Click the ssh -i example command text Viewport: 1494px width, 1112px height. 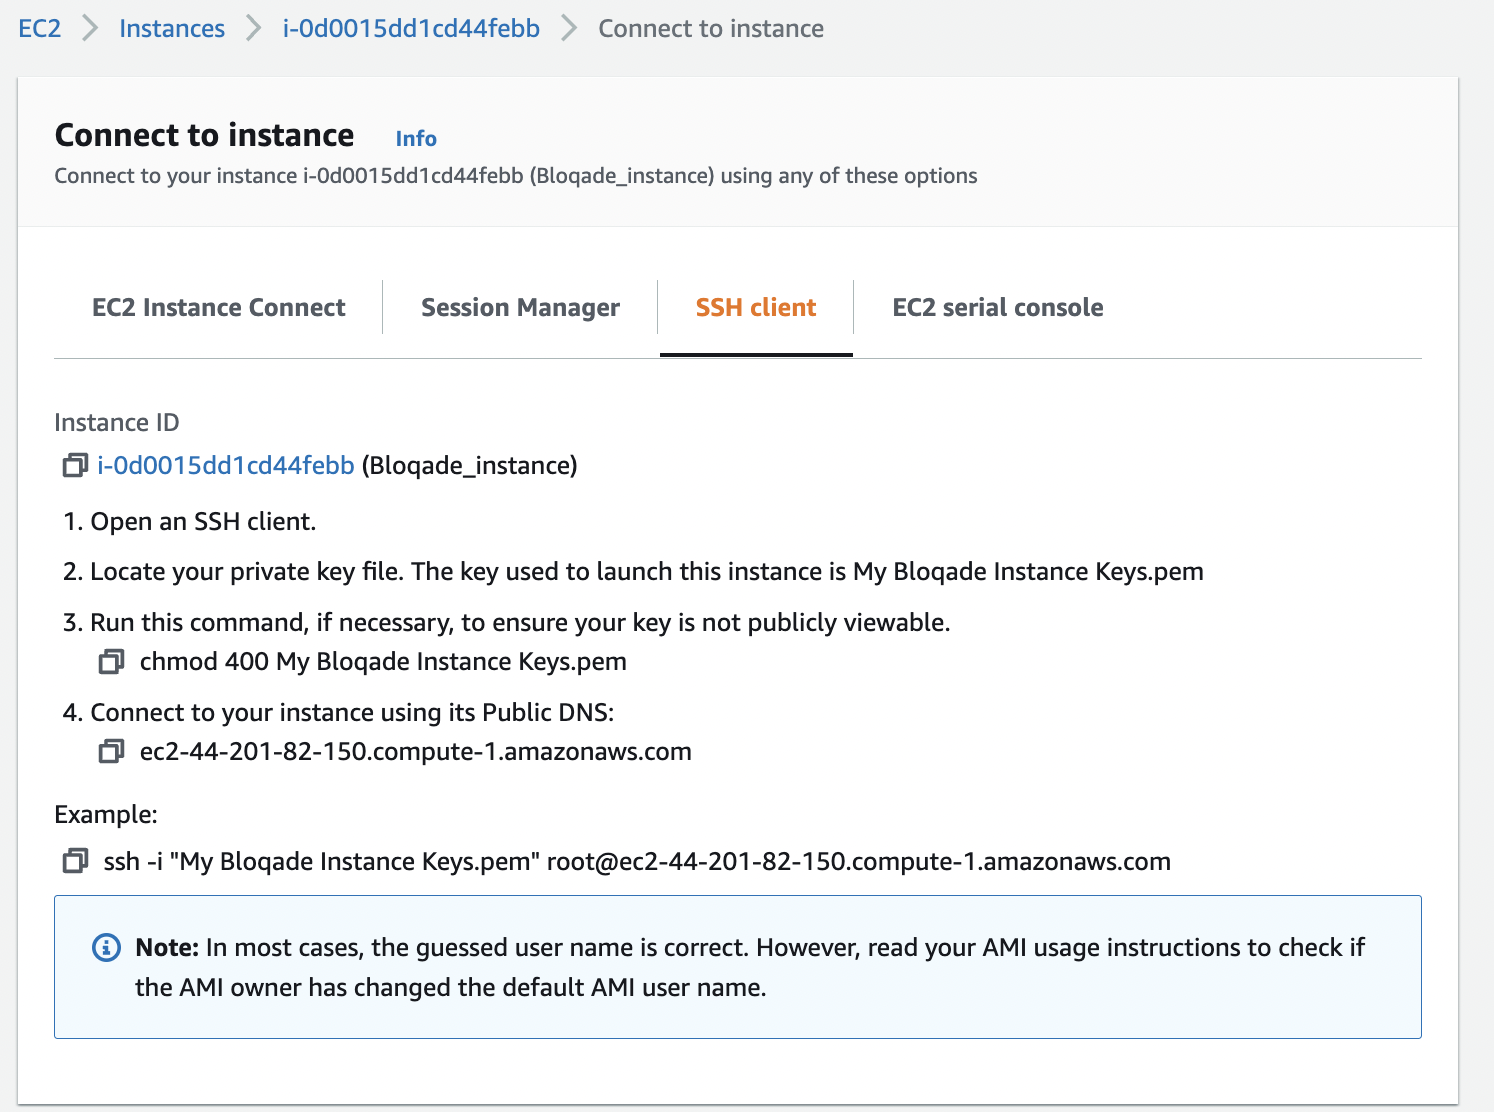pyautogui.click(x=637, y=861)
